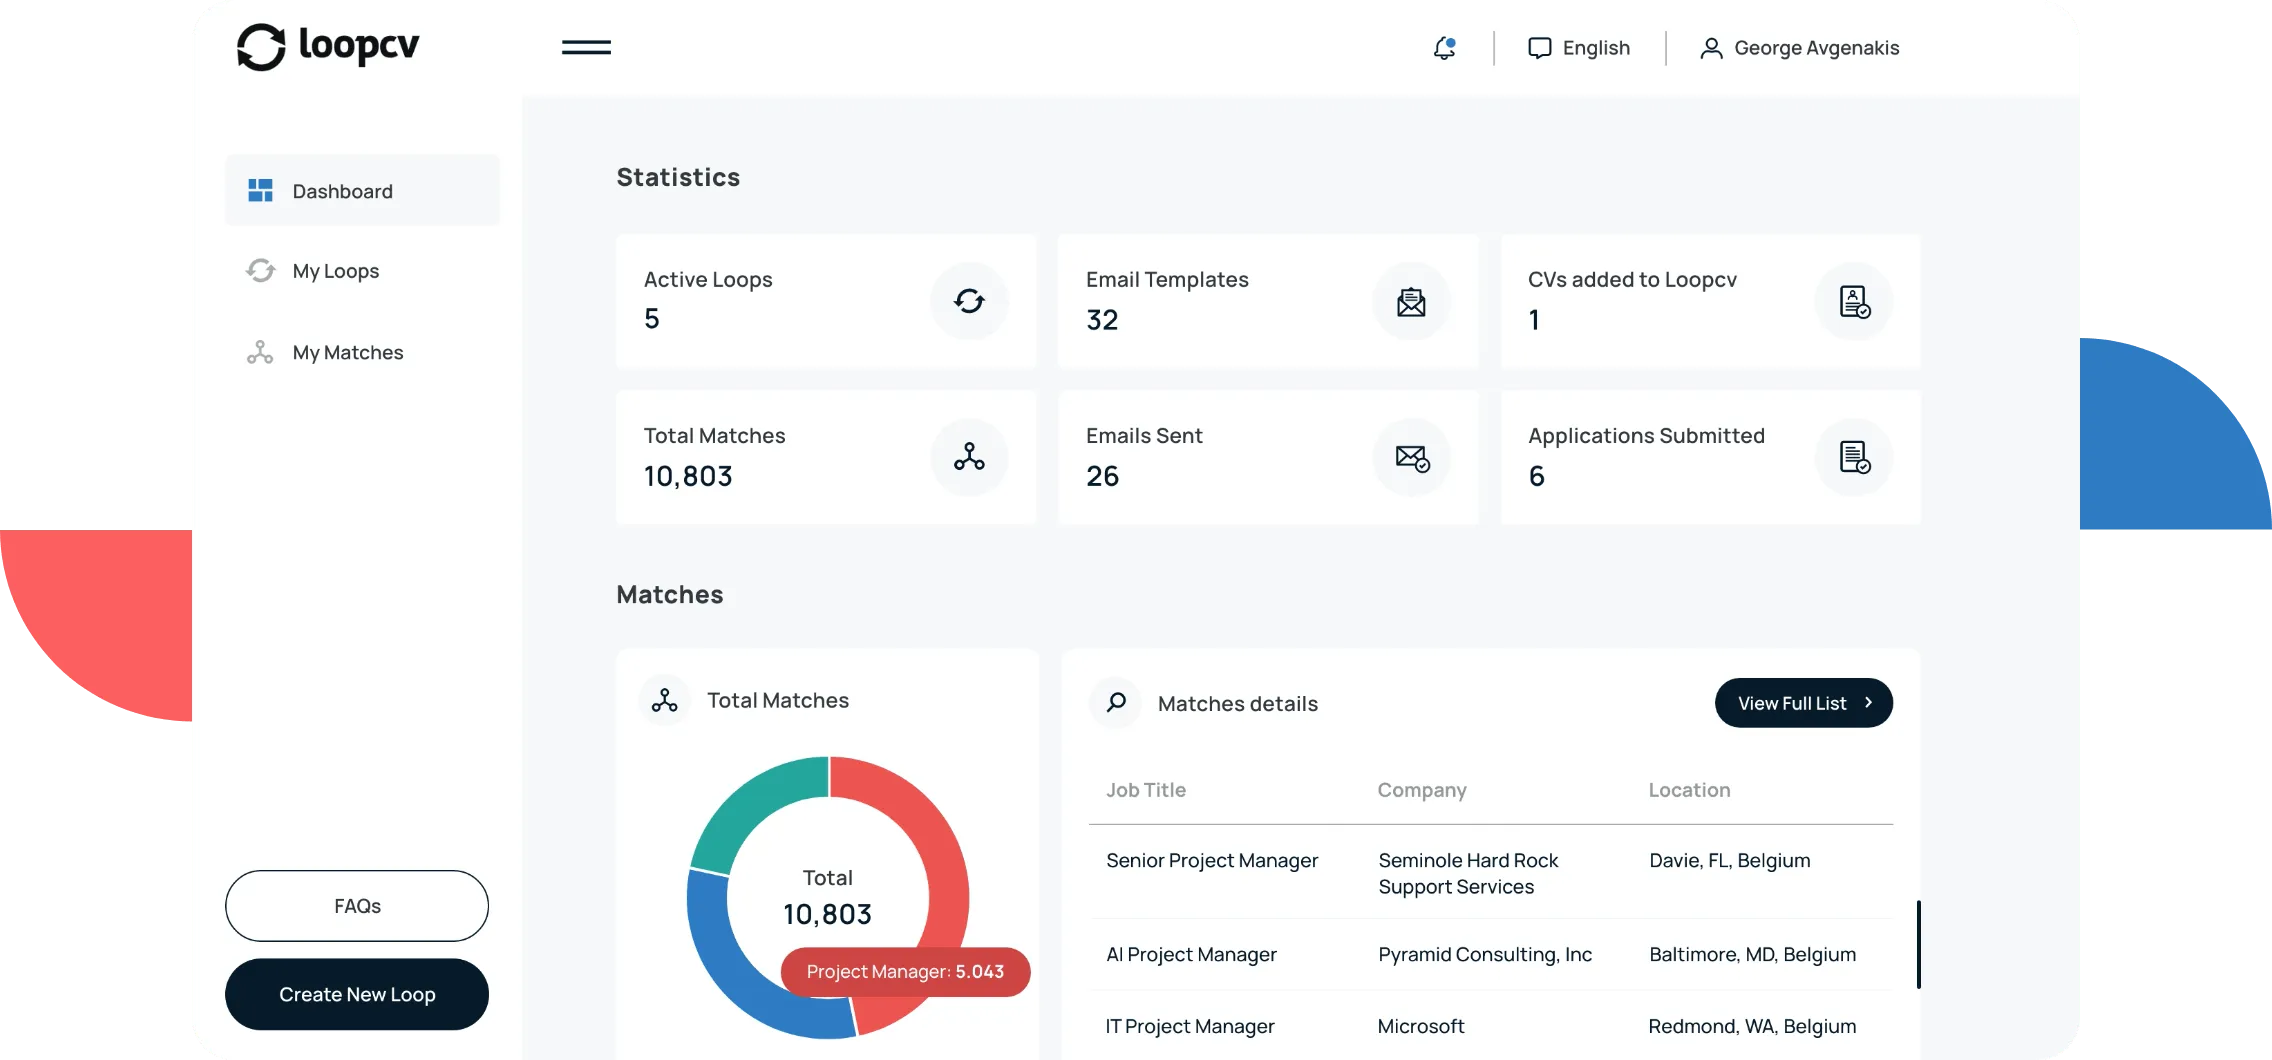Image resolution: width=2272 pixels, height=1060 pixels.
Task: Open the FAQs page
Action: 356,905
